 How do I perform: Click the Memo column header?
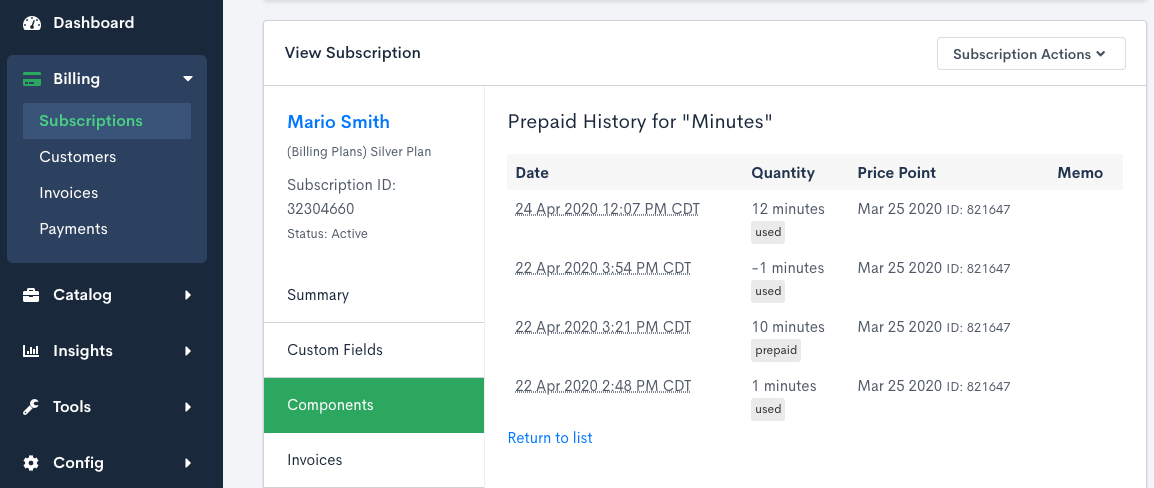tap(1080, 173)
